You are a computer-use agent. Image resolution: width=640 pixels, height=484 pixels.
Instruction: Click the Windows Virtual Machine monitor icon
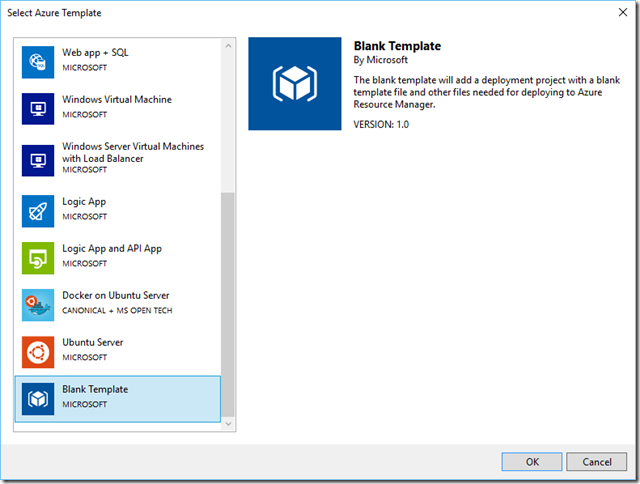[x=38, y=109]
